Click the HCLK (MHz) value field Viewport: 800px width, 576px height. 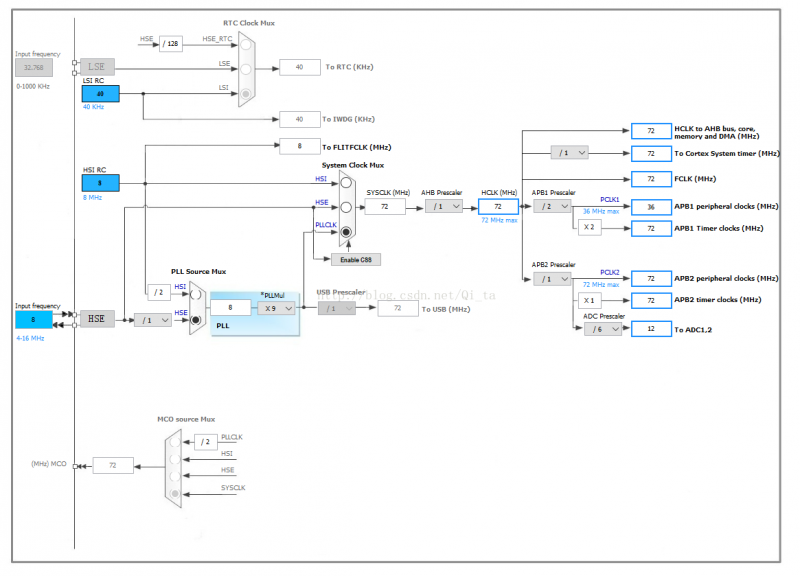pos(498,207)
